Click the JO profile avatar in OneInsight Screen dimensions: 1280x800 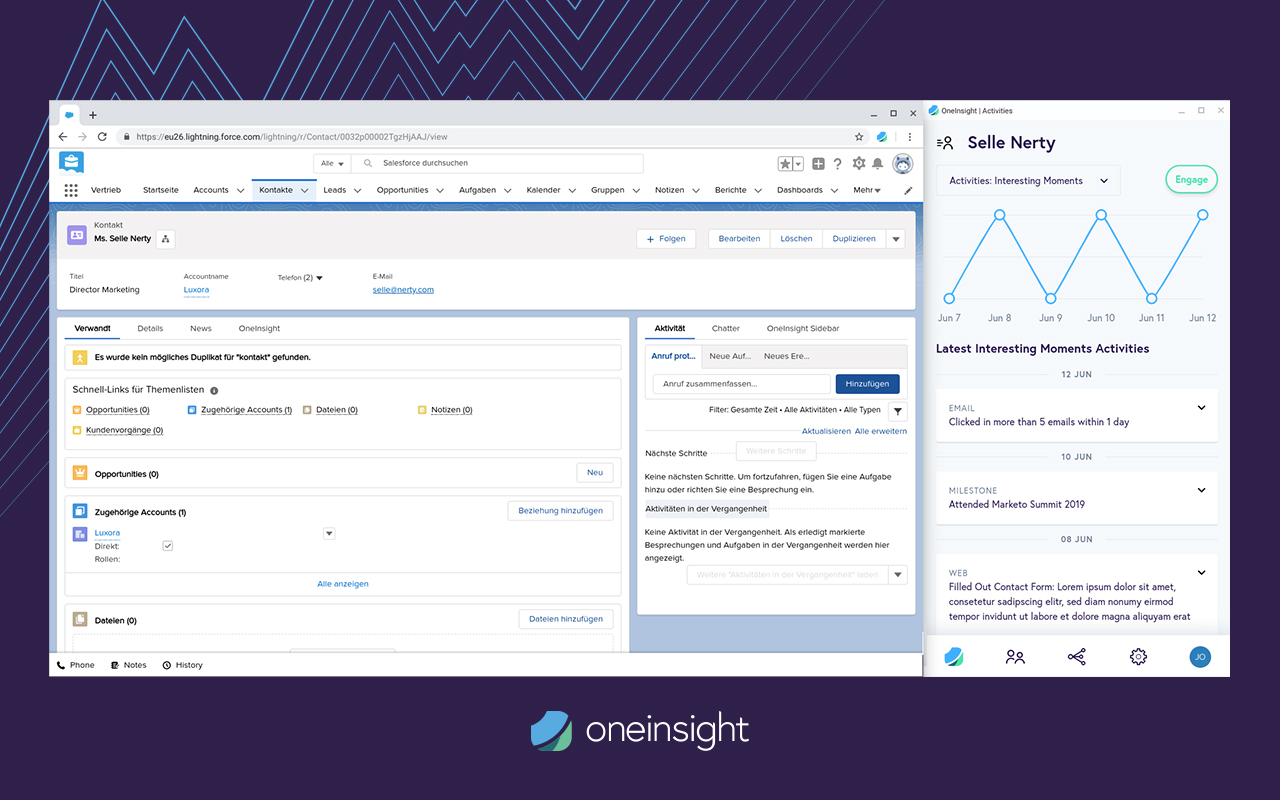pos(1199,657)
